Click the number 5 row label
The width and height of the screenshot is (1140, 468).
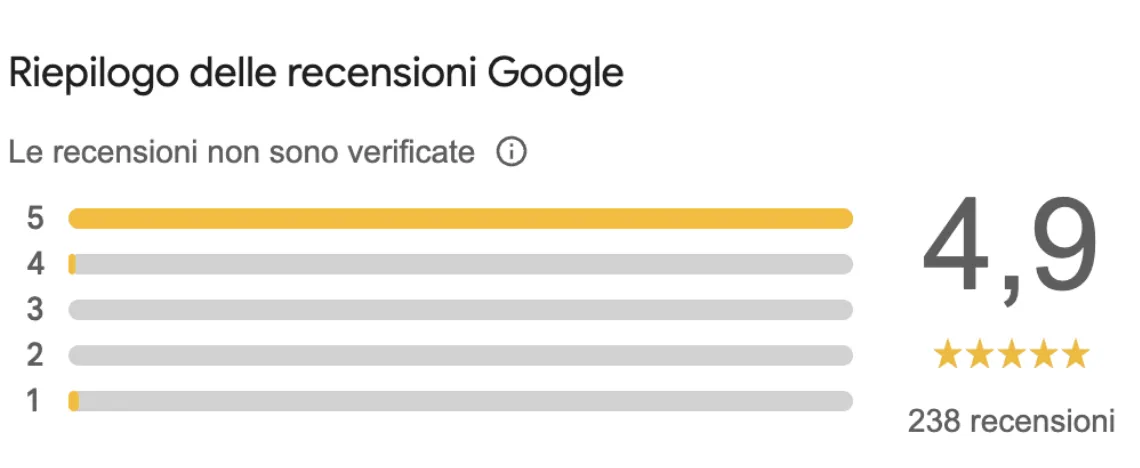(35, 219)
